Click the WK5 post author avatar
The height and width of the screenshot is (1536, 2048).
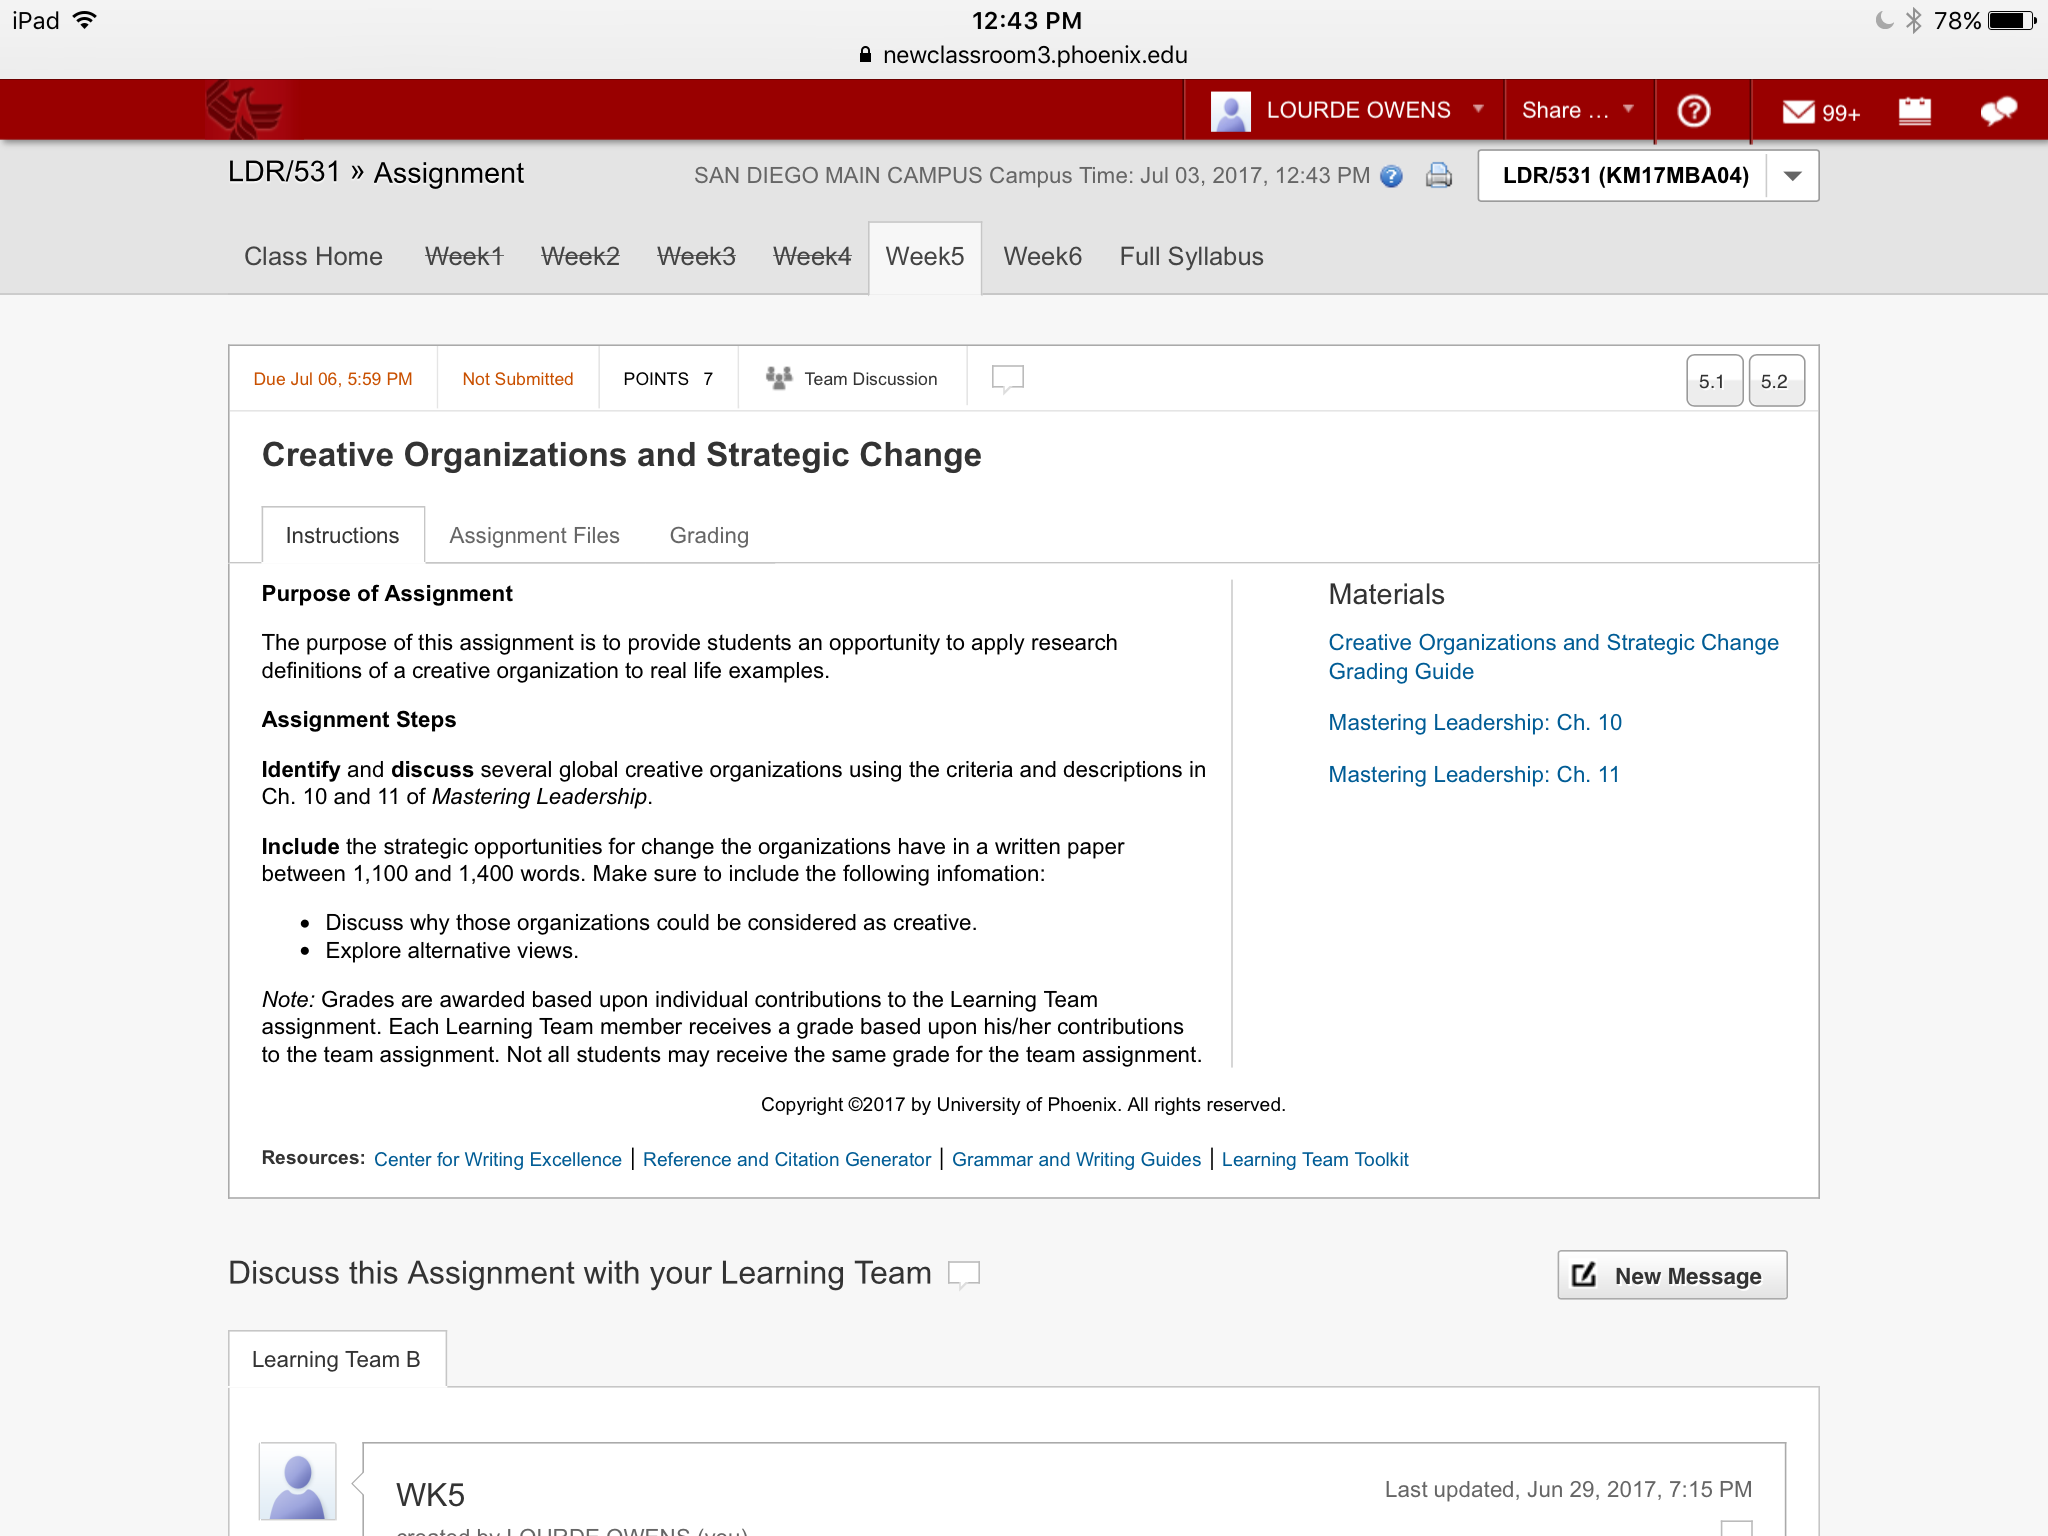(x=297, y=1481)
